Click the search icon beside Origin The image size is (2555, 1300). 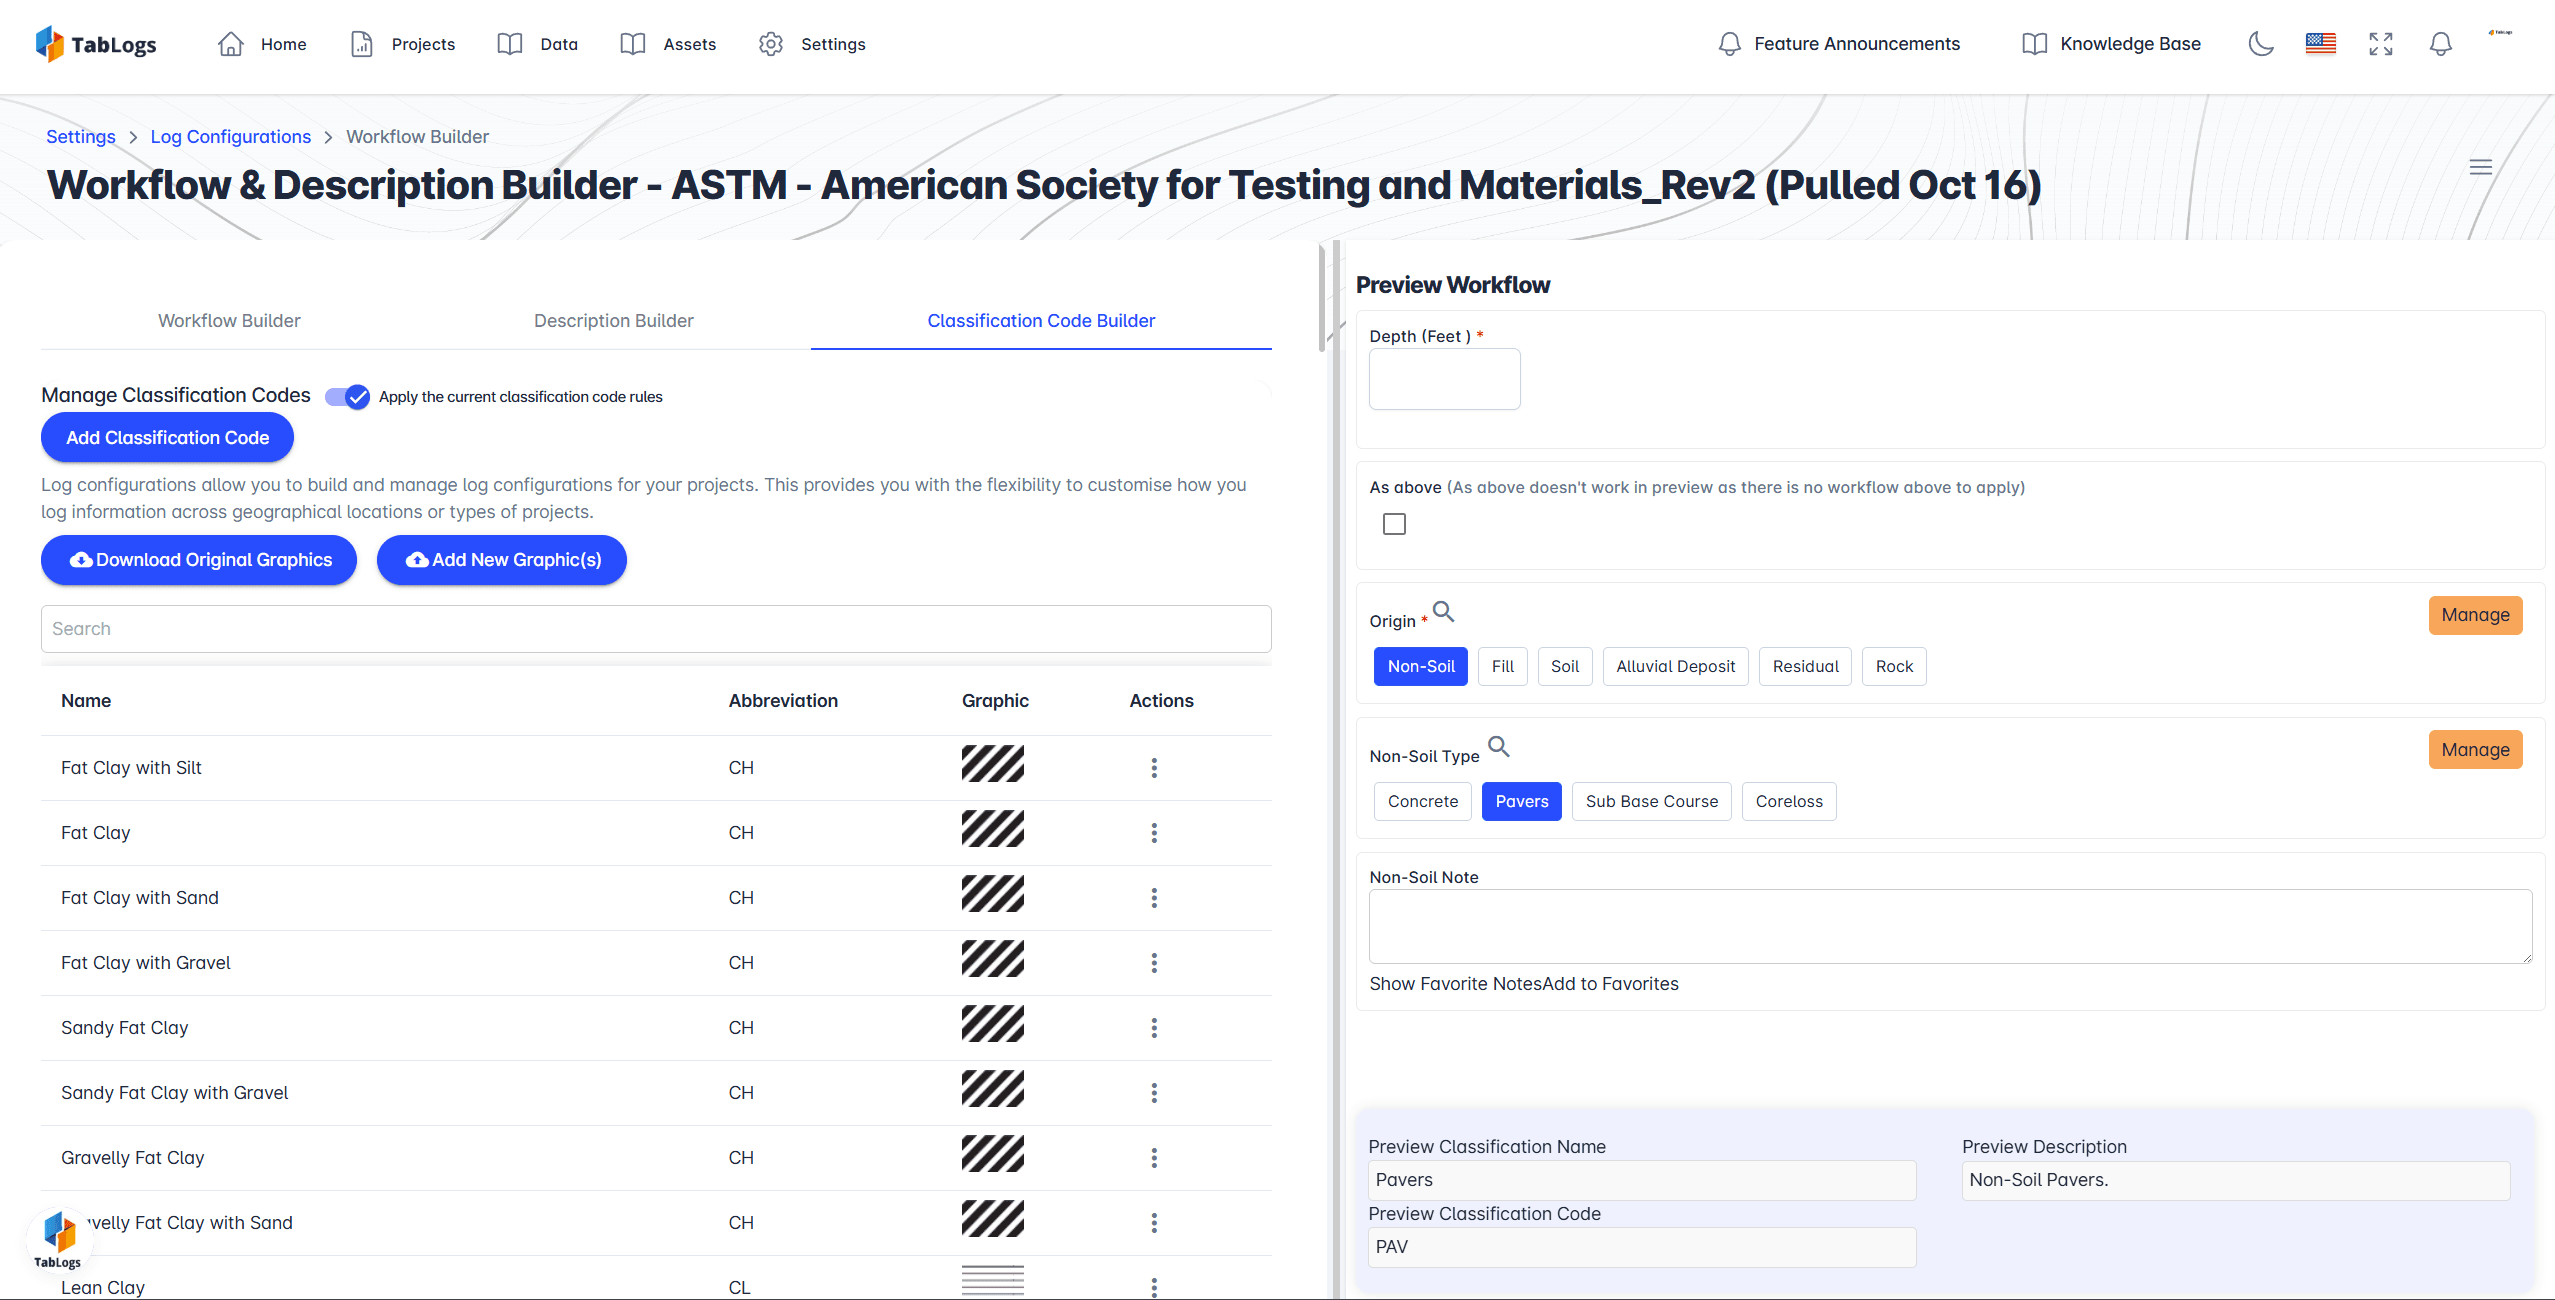[x=1443, y=611]
